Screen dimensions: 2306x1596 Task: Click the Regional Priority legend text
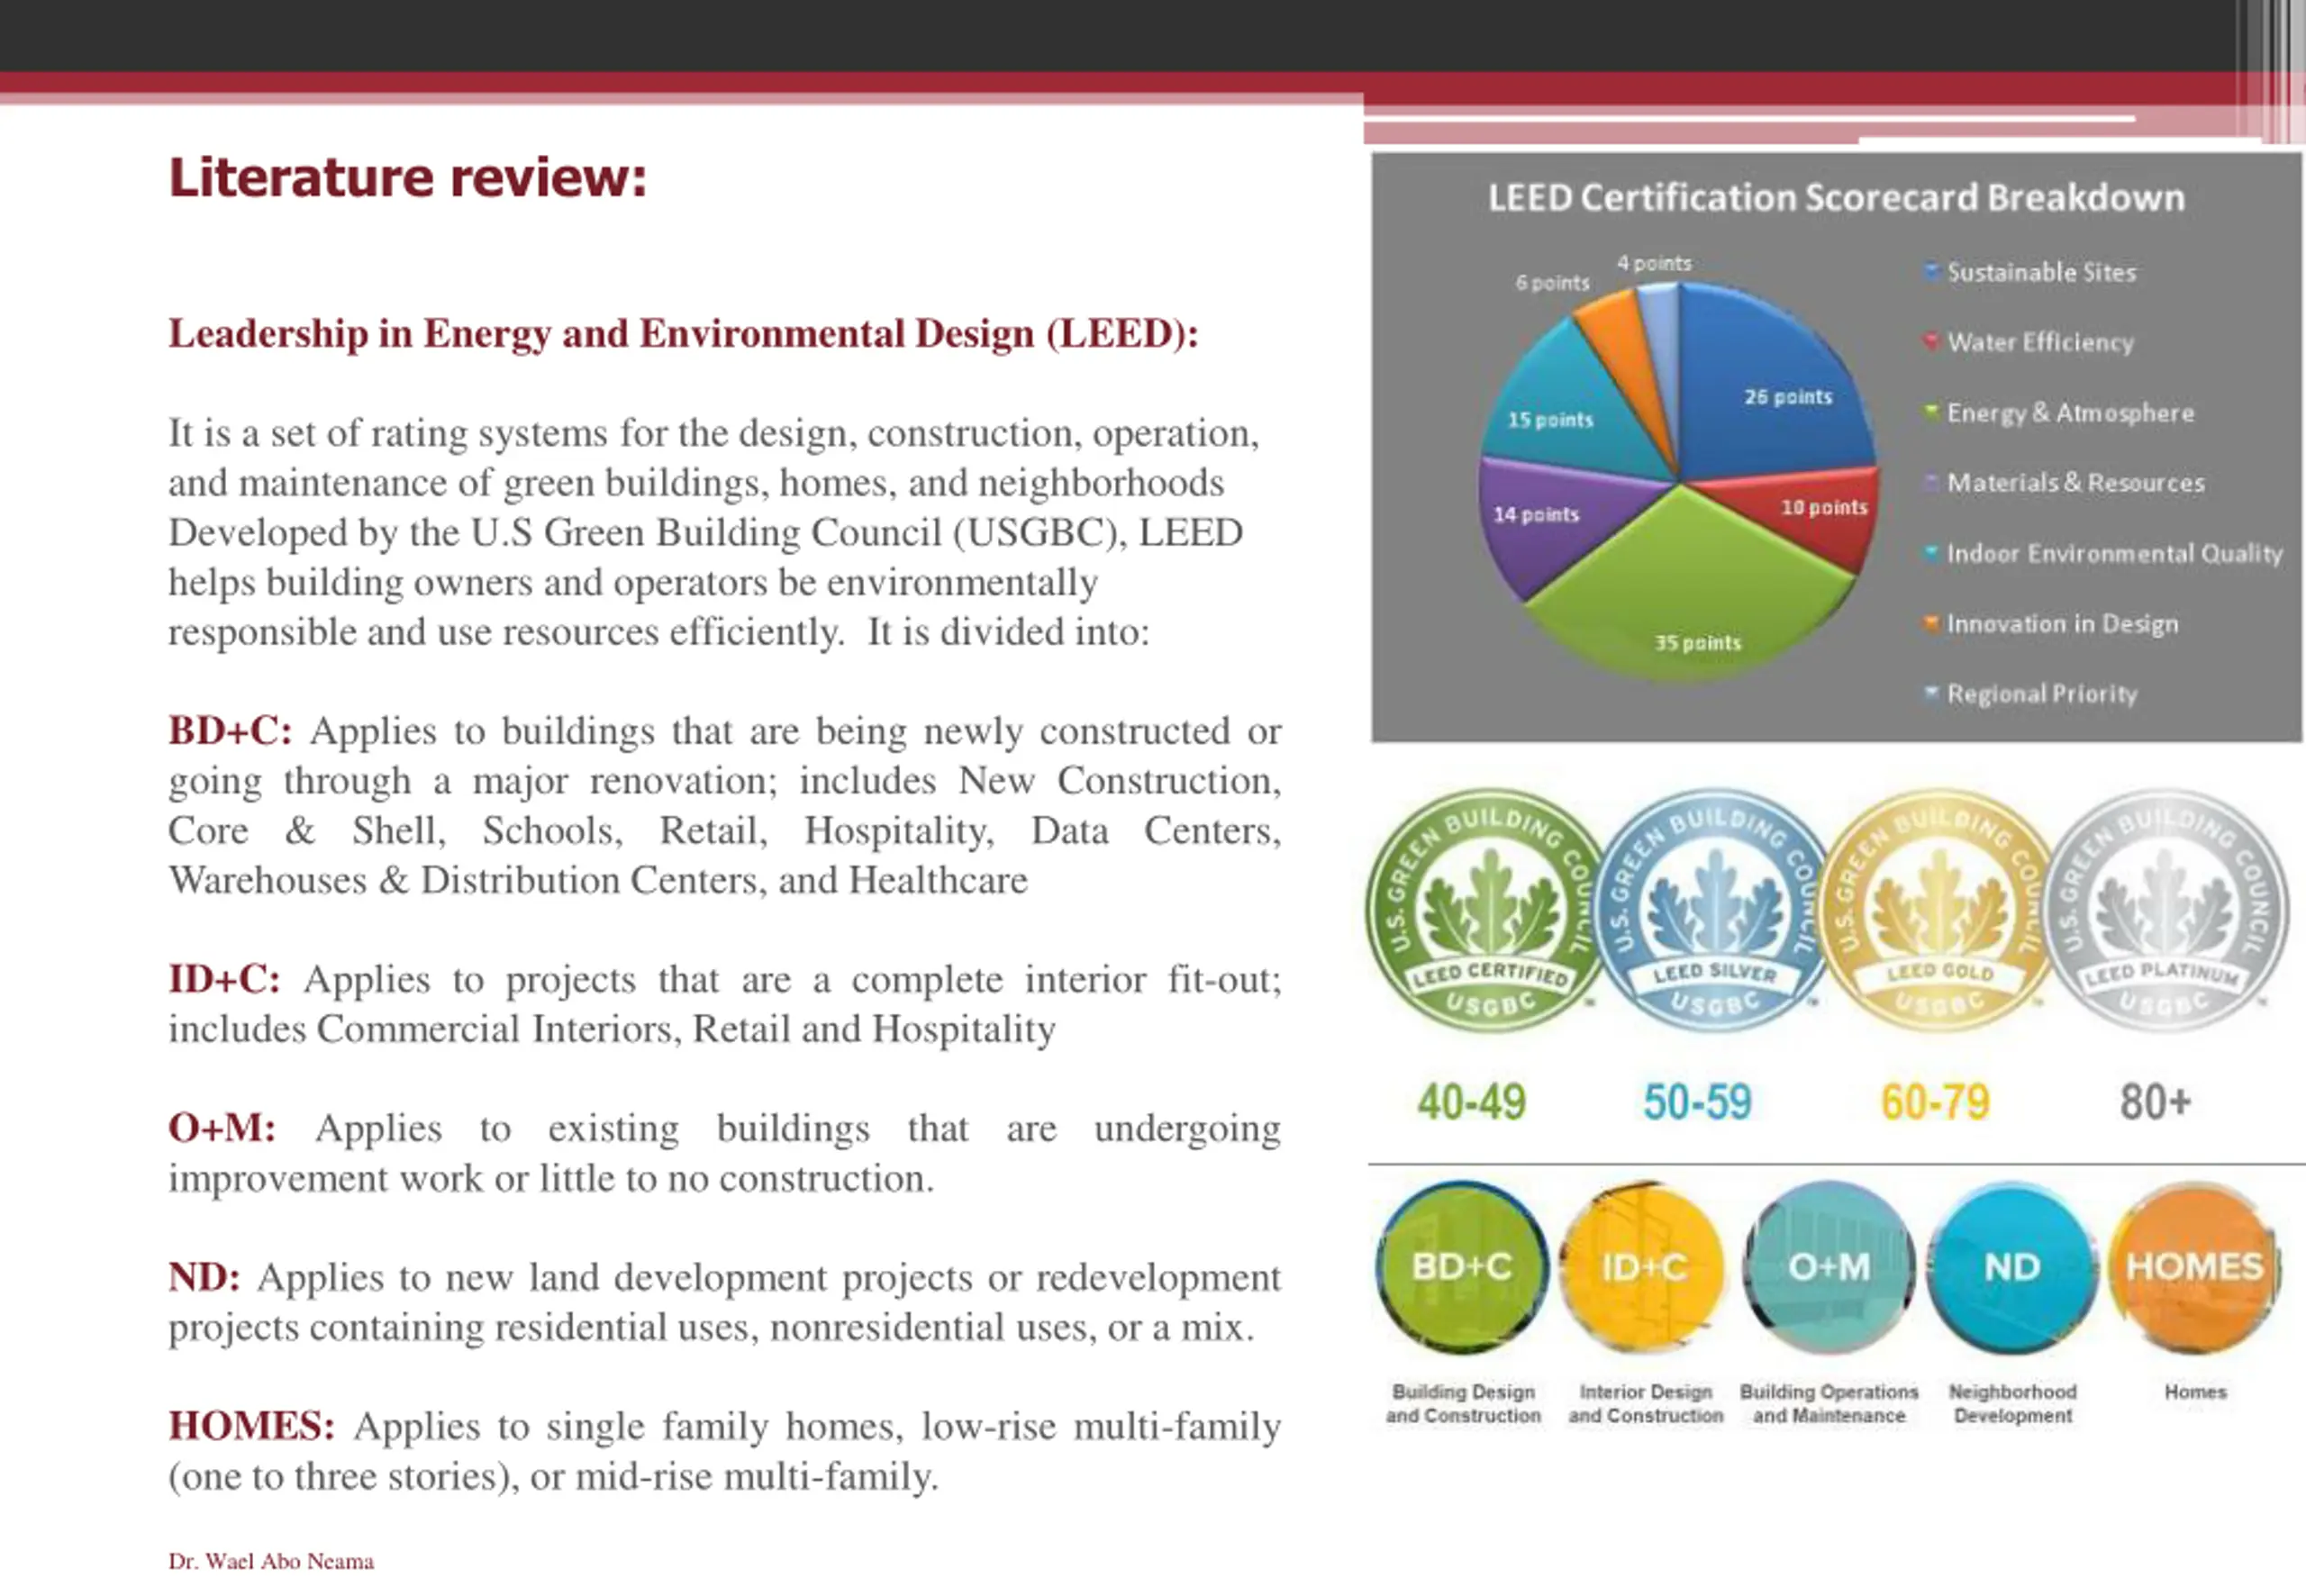pyautogui.click(x=2041, y=694)
